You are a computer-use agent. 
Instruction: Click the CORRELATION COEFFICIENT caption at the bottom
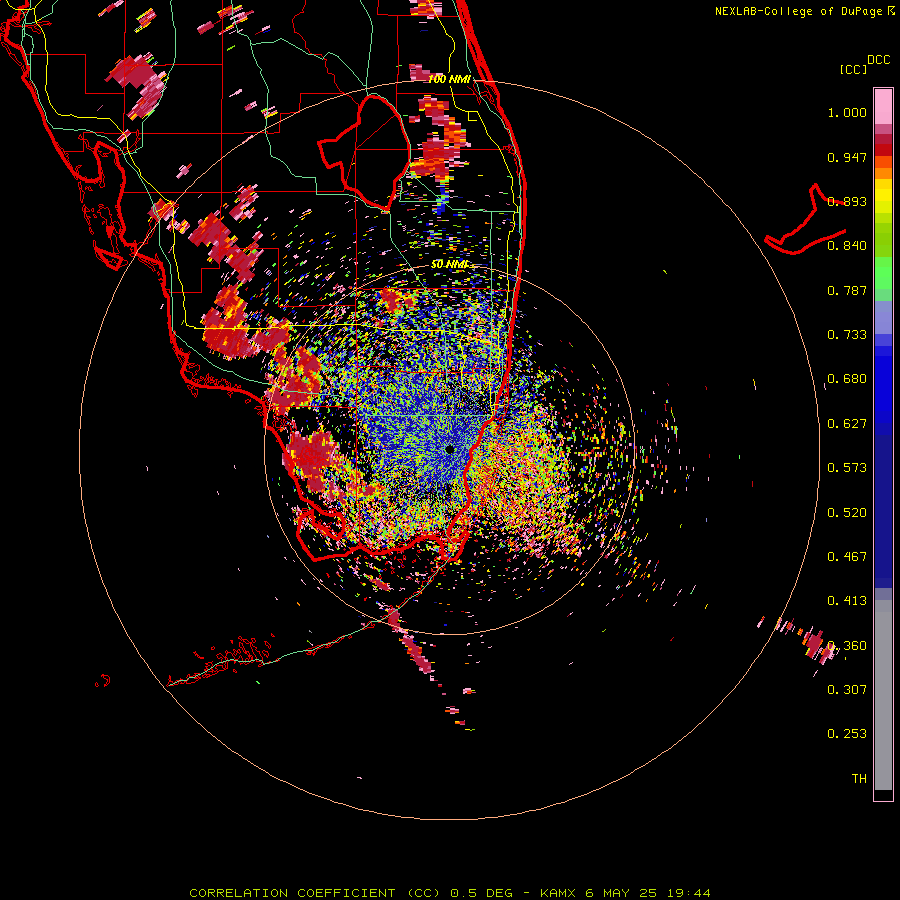[450, 893]
